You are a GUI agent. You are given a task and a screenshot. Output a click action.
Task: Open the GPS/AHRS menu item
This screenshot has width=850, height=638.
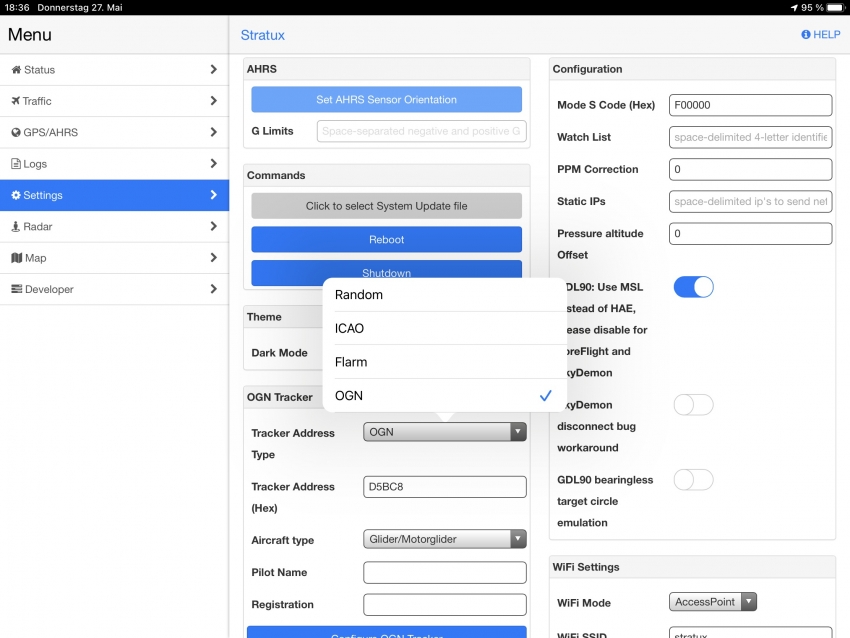tap(114, 132)
